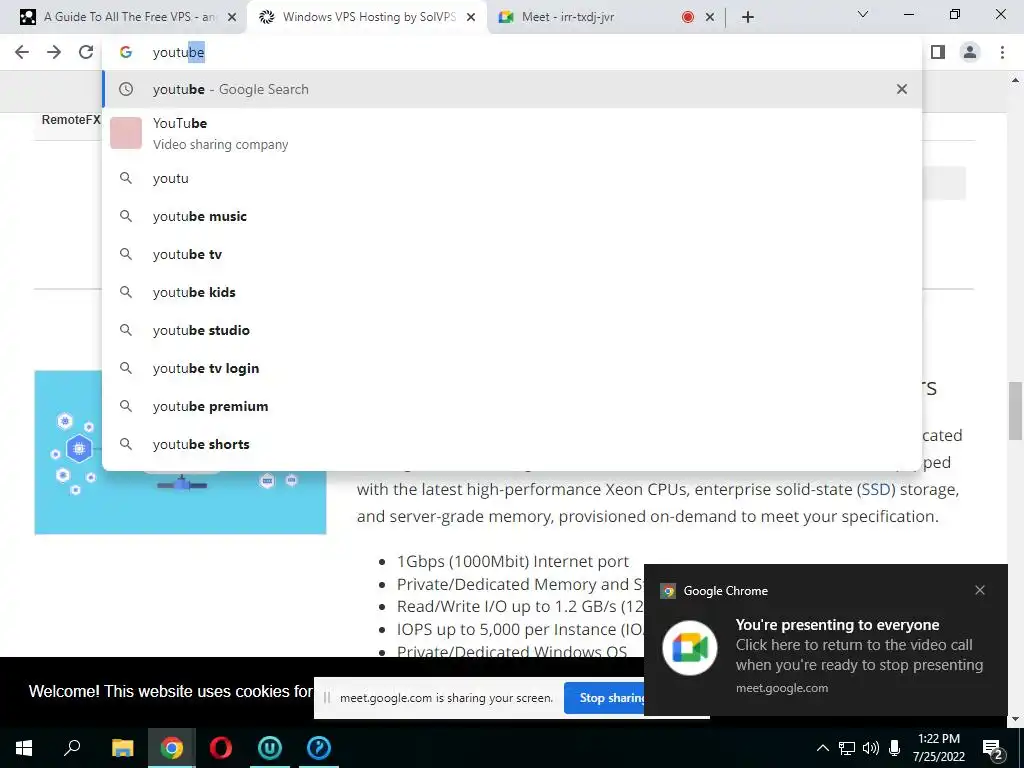Click the Google icon in address bar
The height and width of the screenshot is (768, 1024).
(126, 52)
